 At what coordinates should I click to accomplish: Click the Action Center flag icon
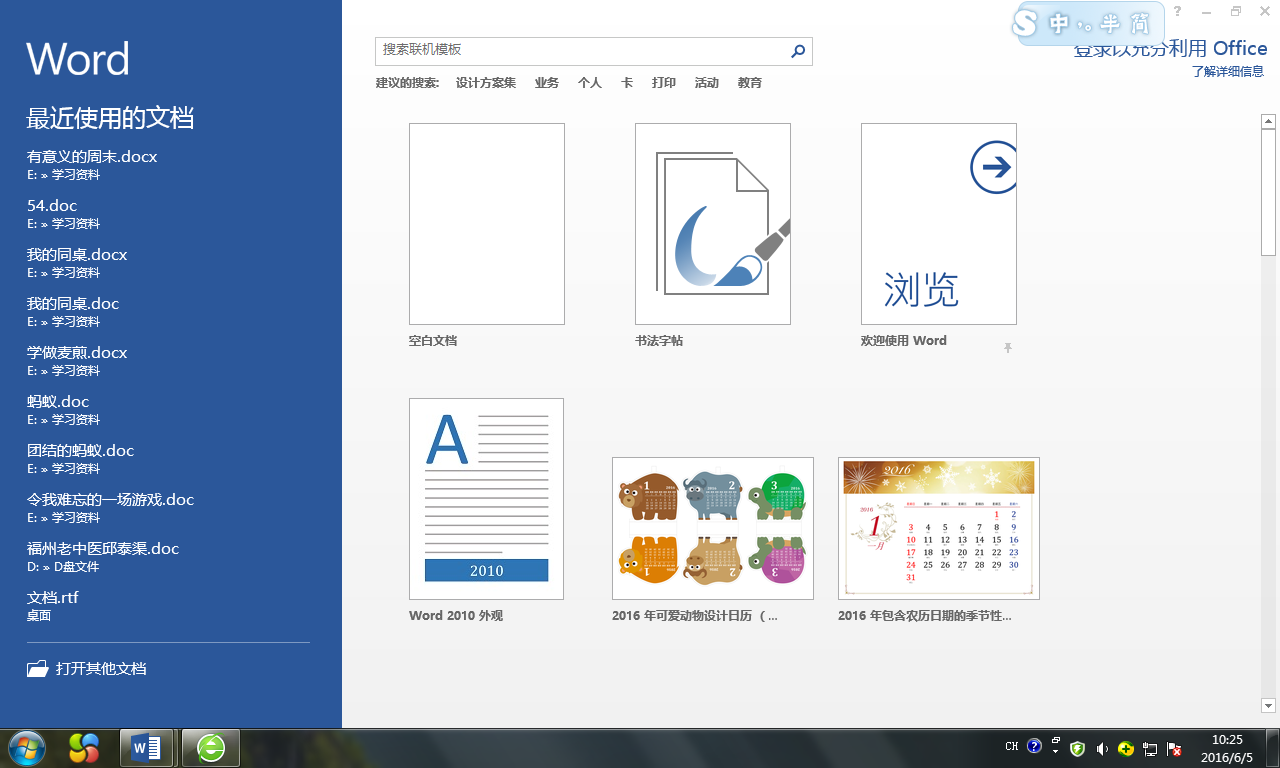[x=1175, y=748]
